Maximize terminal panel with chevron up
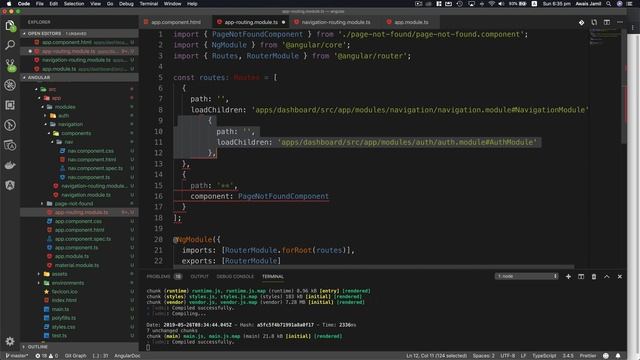The height and width of the screenshot is (360, 640). [607, 276]
